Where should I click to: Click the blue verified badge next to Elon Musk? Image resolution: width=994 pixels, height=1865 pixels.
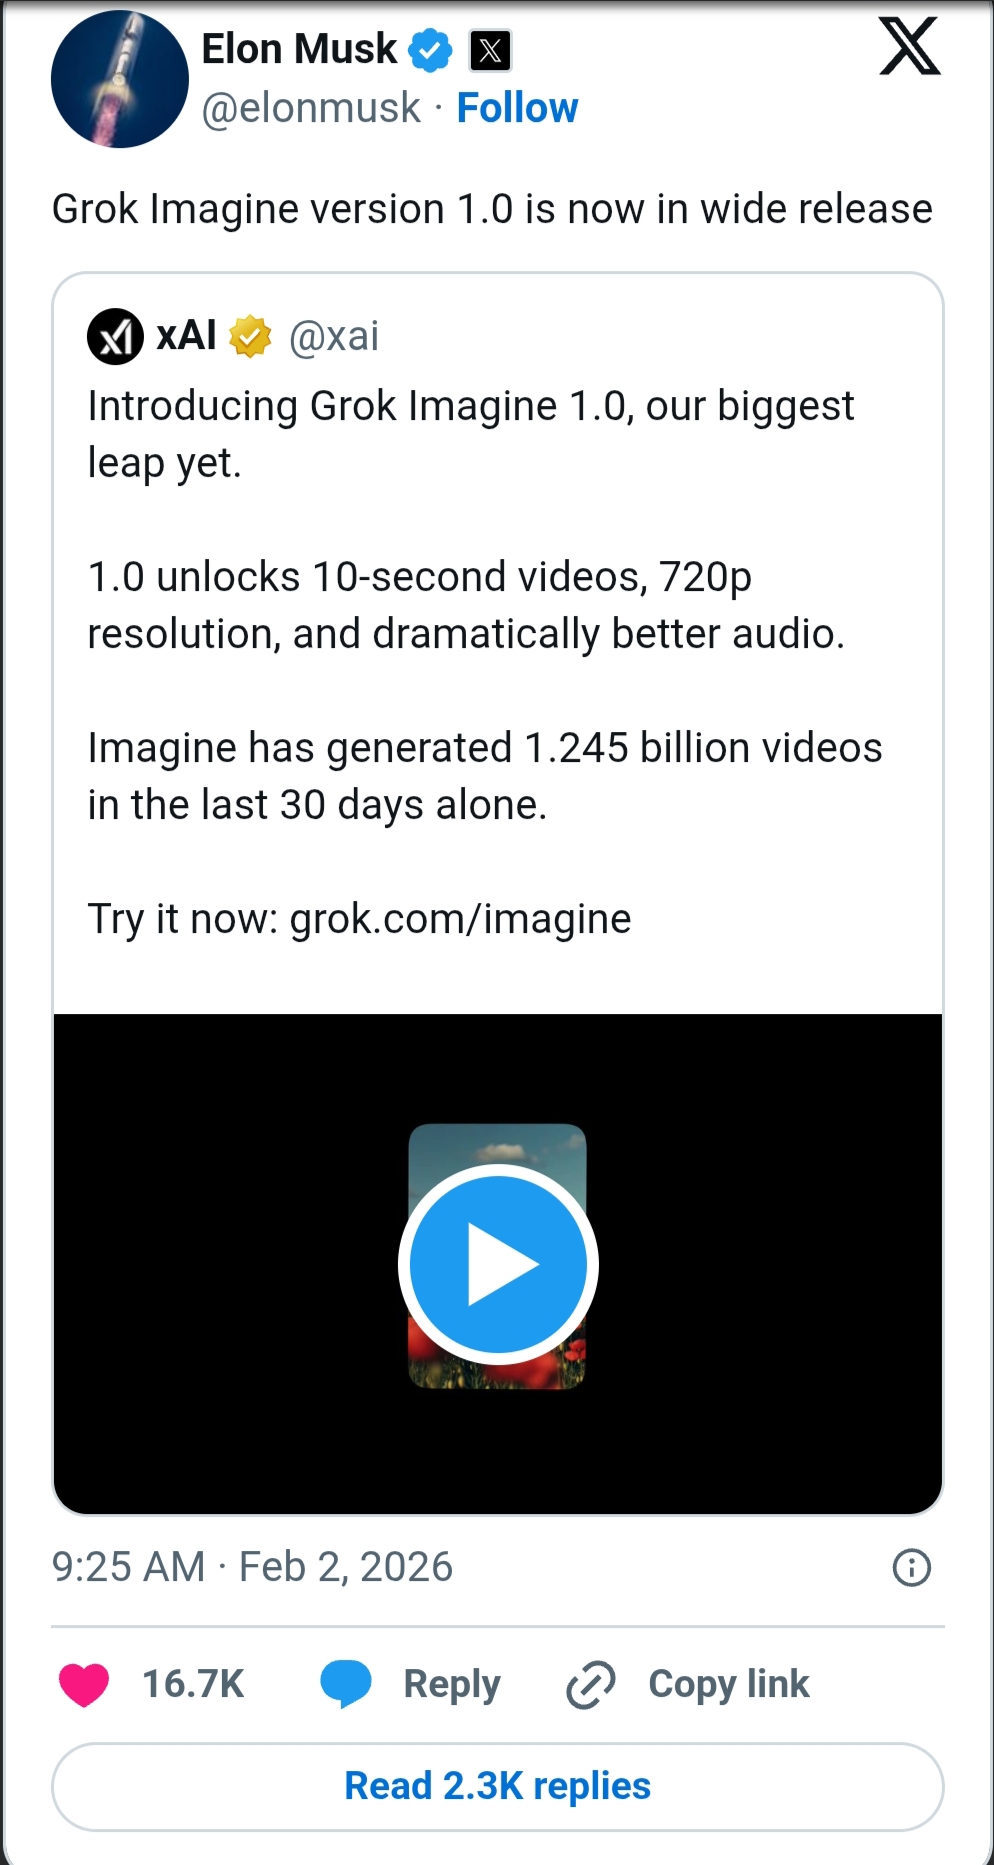pos(430,48)
